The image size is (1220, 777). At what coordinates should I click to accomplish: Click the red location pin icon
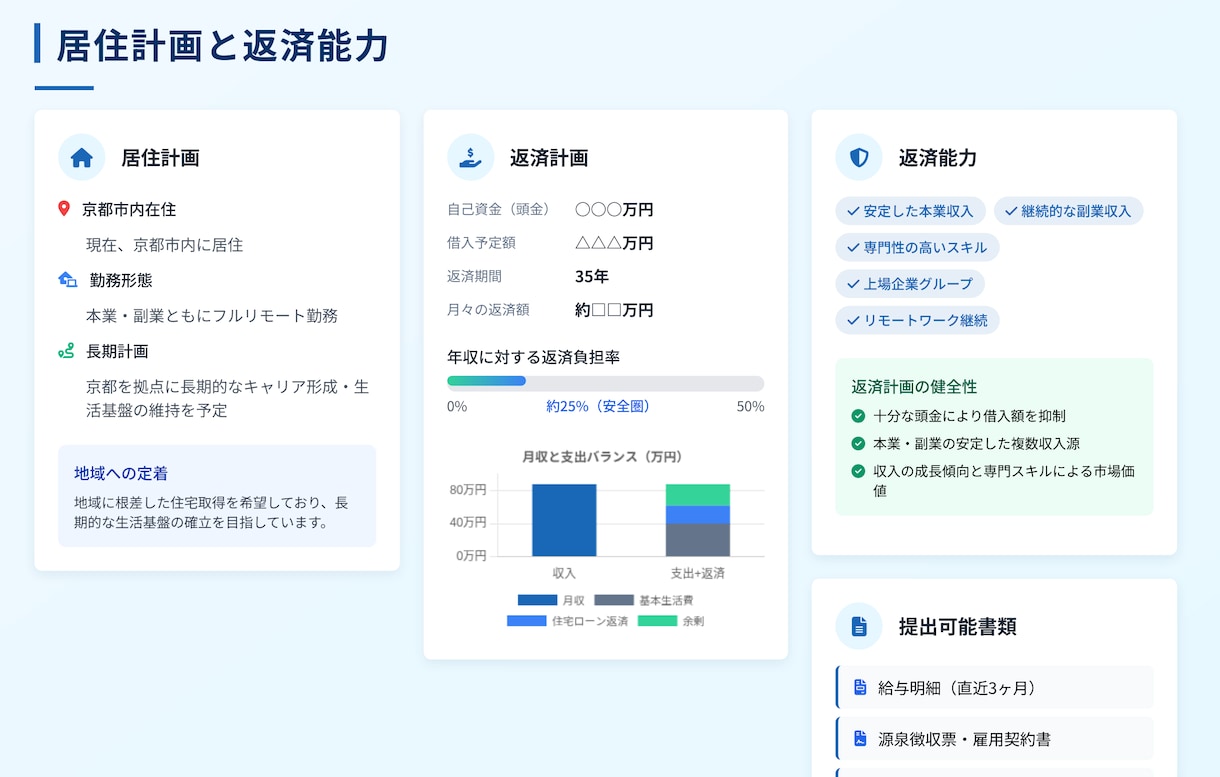tap(64, 209)
